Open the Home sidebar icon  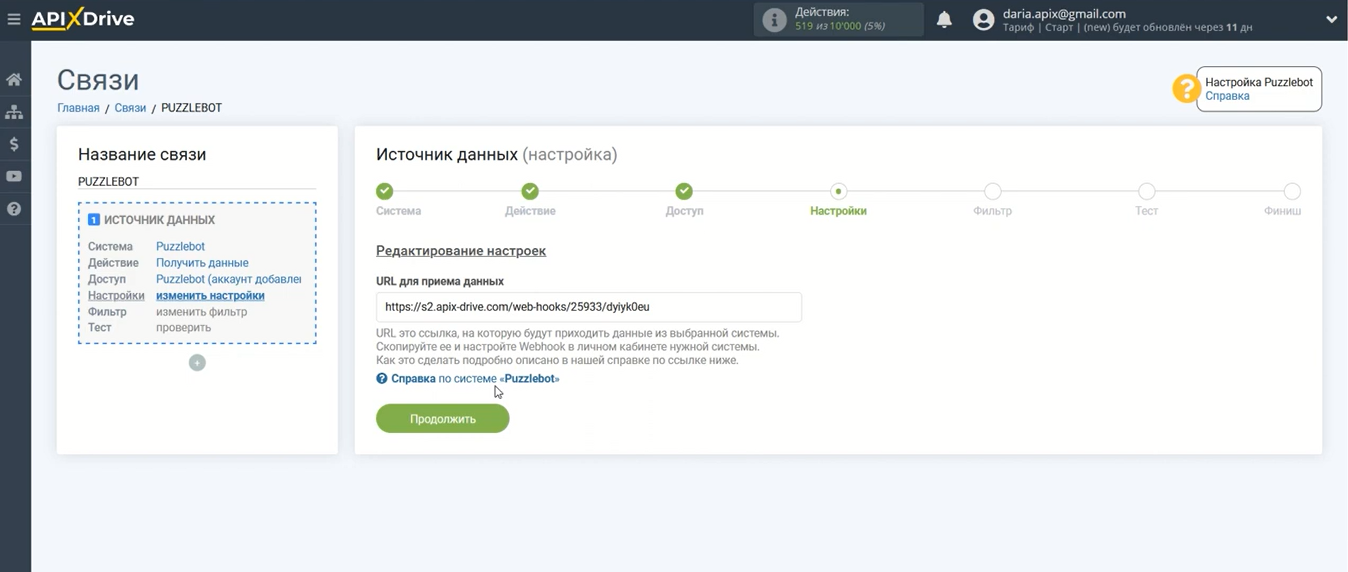click(14, 79)
